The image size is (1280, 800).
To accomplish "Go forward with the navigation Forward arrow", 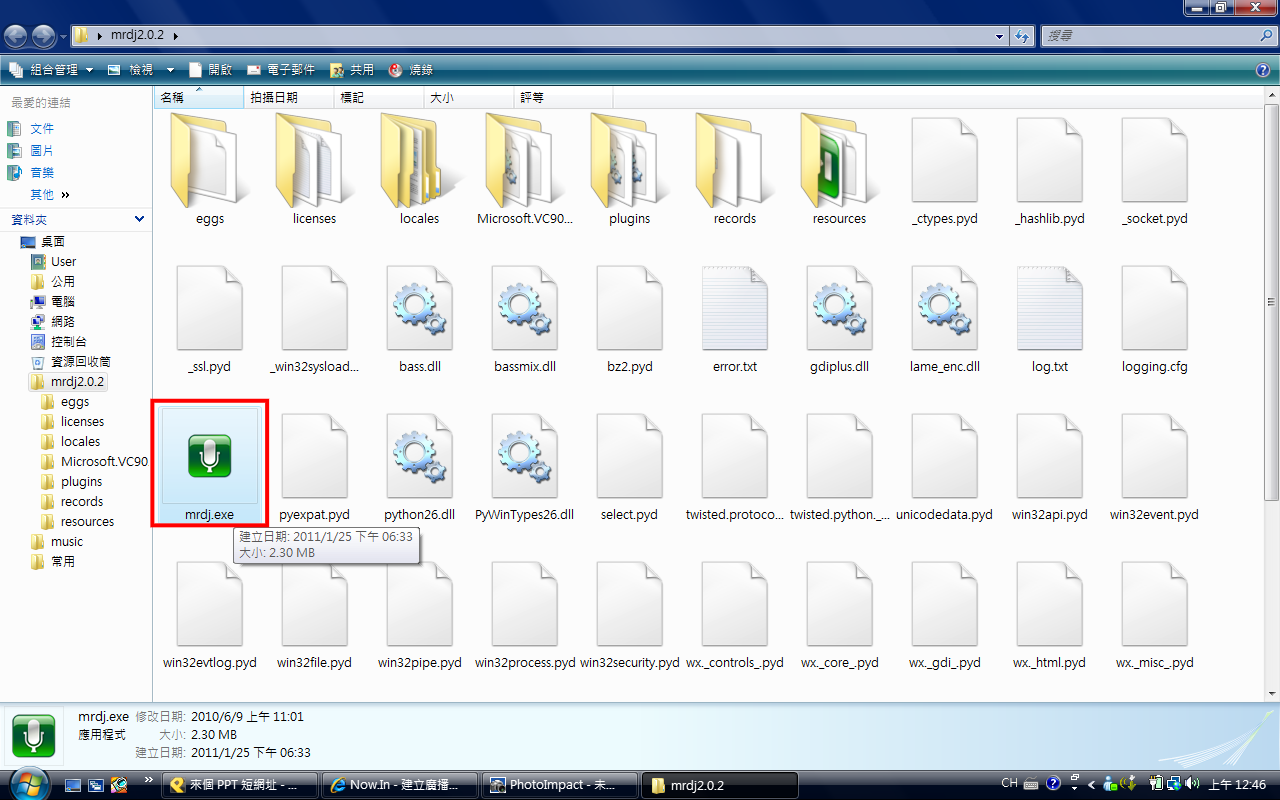I will click(44, 36).
